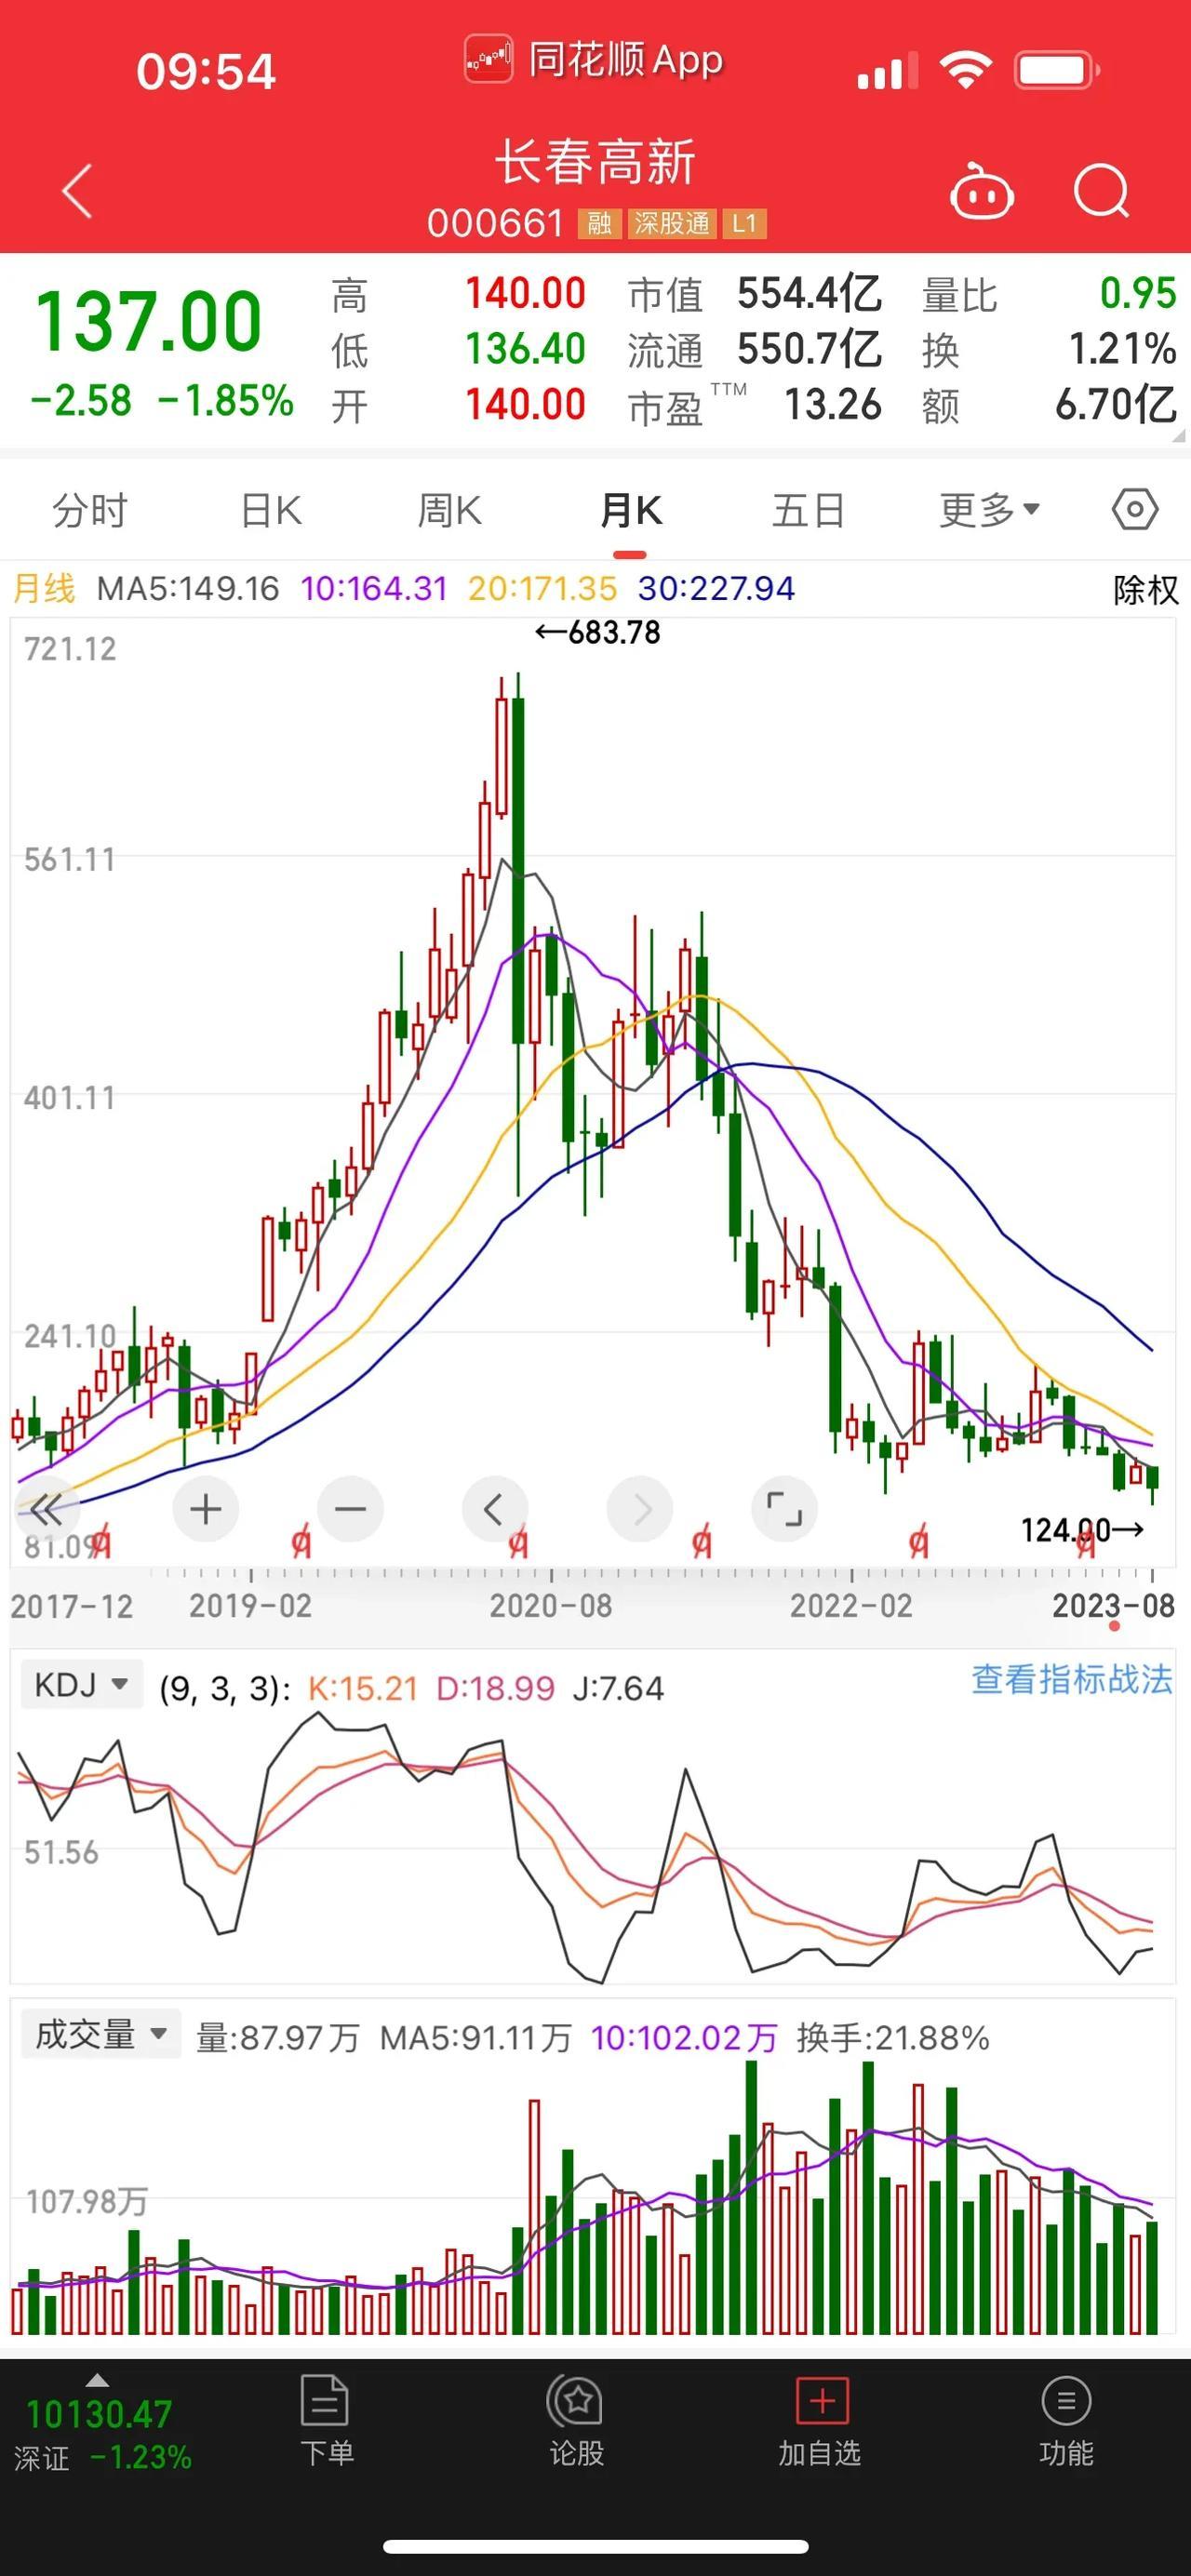Tap K:15.21 indicator value
Screen dimensions: 1191x2576
click(362, 1688)
